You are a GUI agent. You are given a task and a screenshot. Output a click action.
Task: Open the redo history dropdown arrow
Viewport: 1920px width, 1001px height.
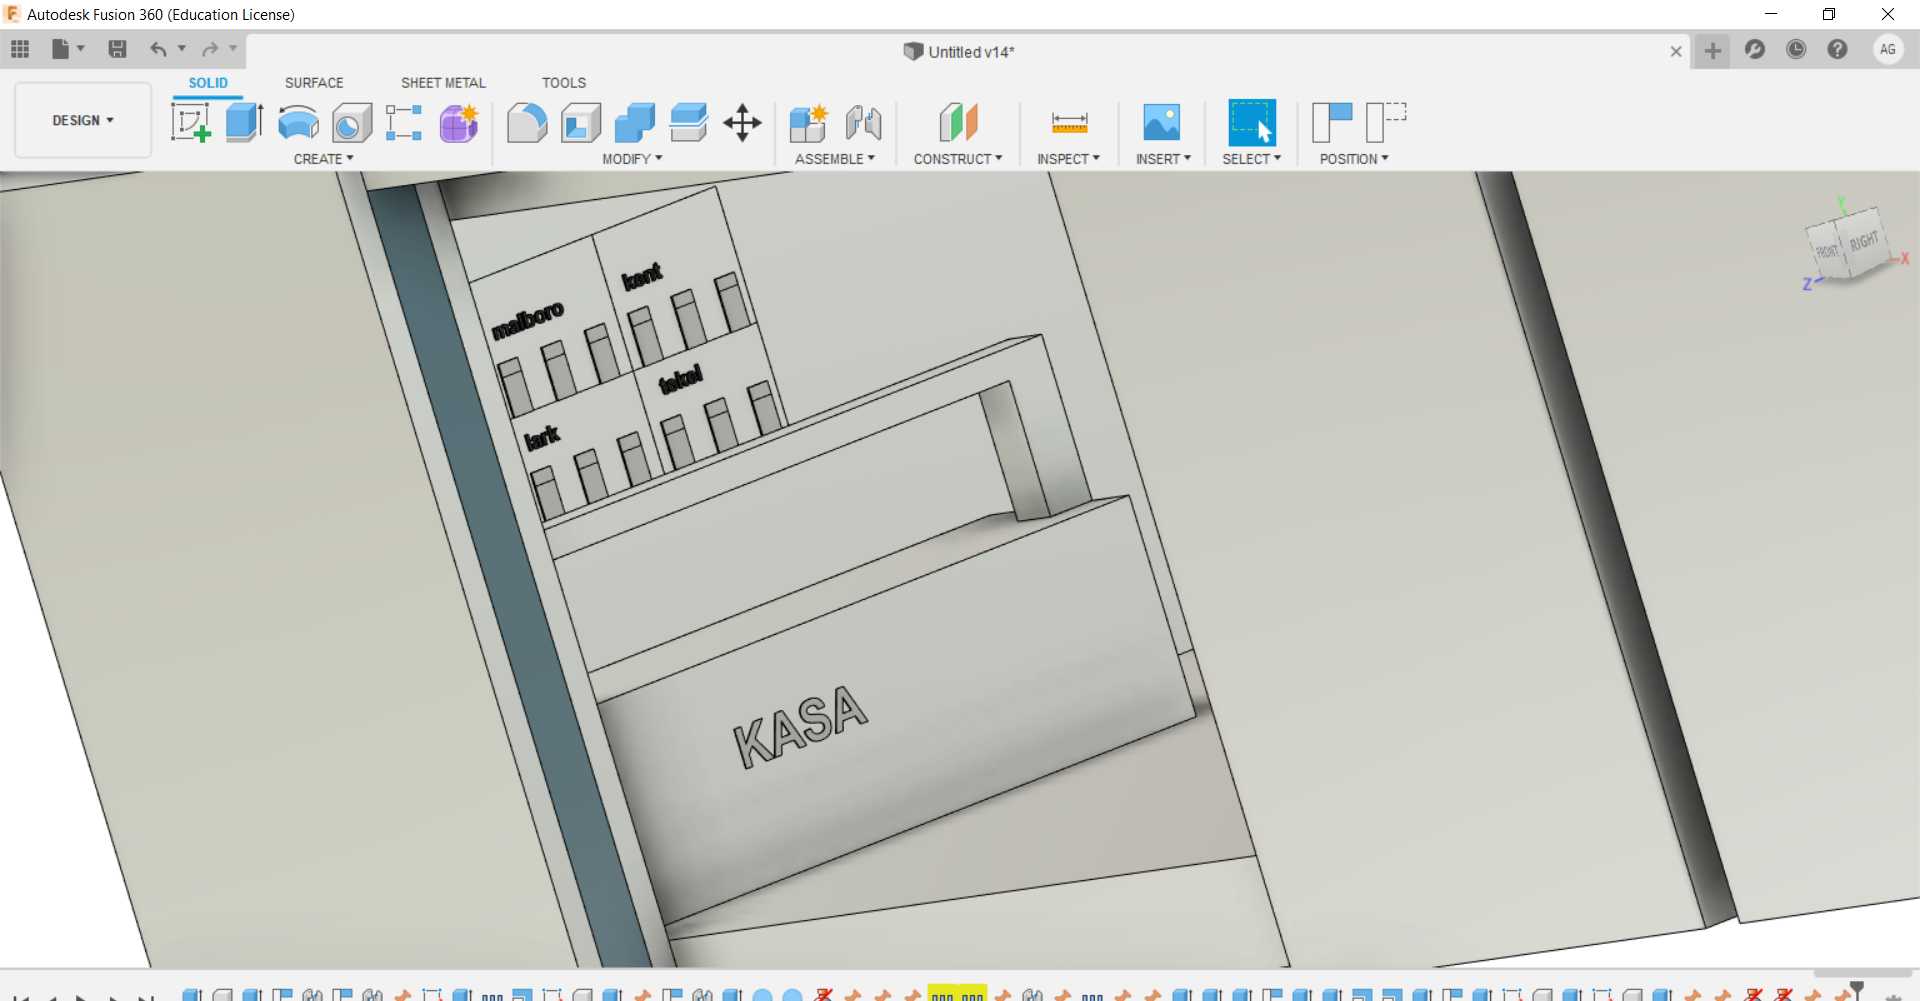pos(233,48)
